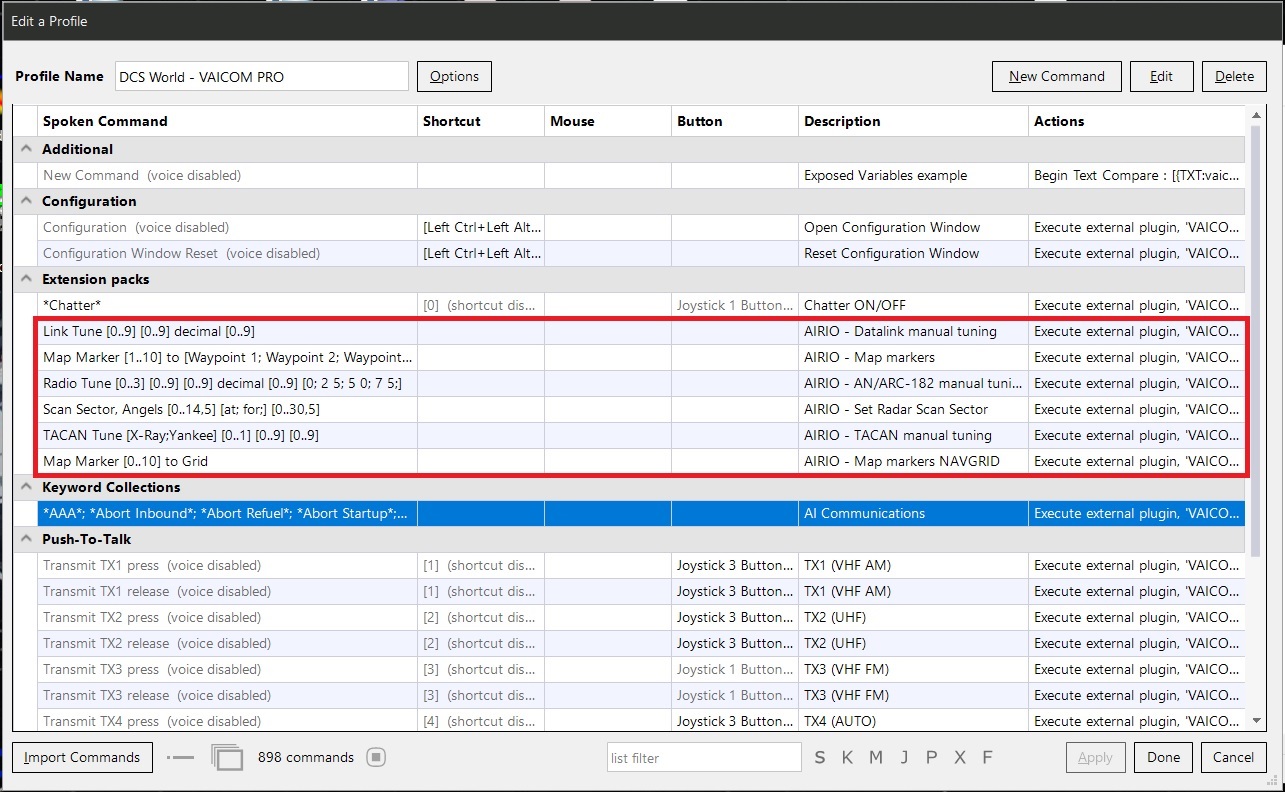Viewport: 1285px width, 794px height.
Task: Select Transmit TX1 press row
Action: [641, 565]
